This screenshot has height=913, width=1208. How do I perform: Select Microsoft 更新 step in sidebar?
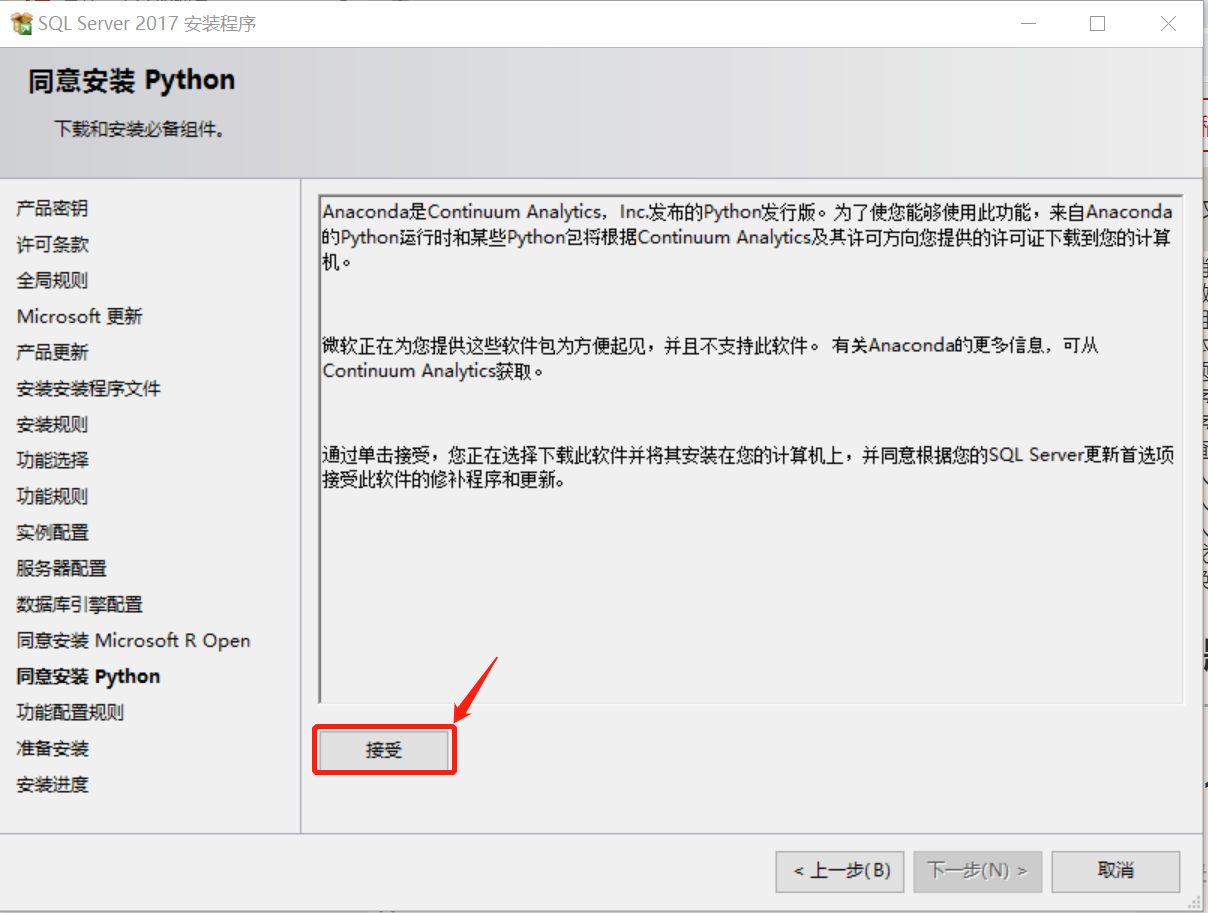coord(80,316)
